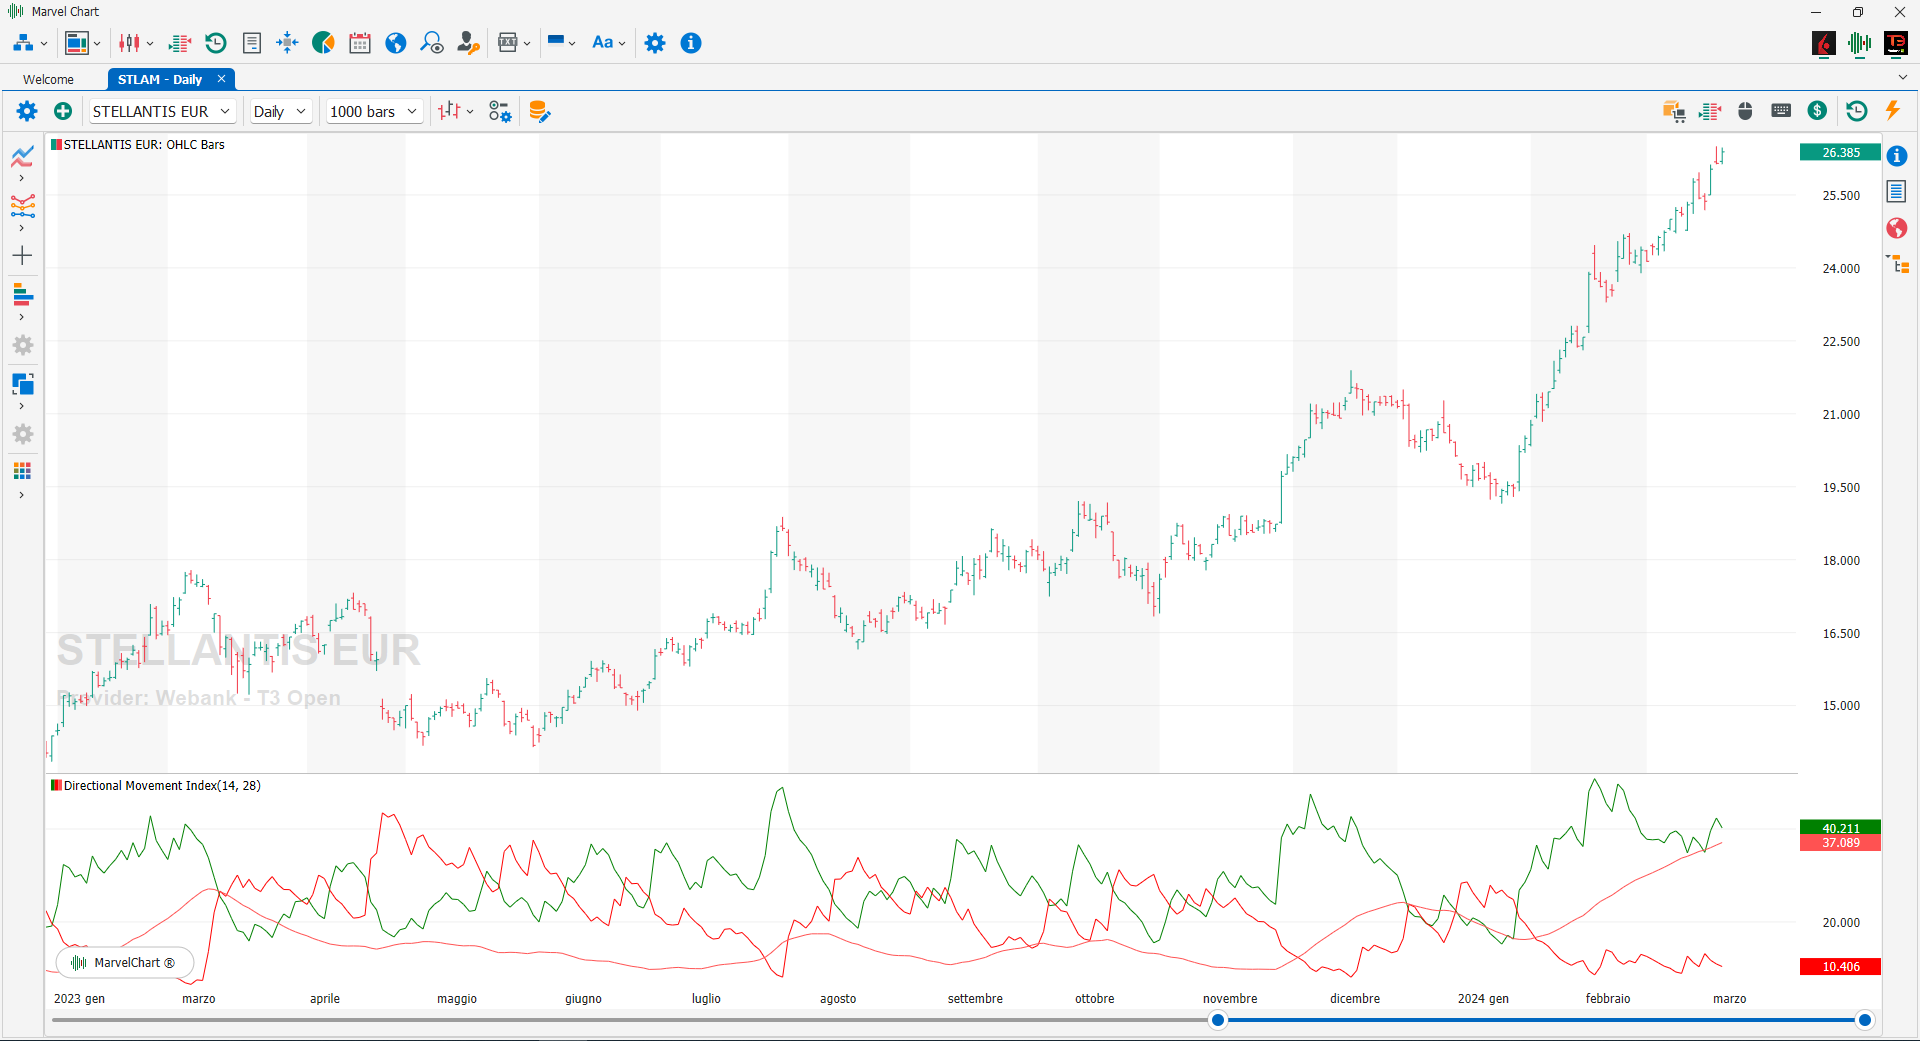This screenshot has width=1920, height=1041.
Task: Expand chevron under the colored grid tool
Action: [22, 496]
